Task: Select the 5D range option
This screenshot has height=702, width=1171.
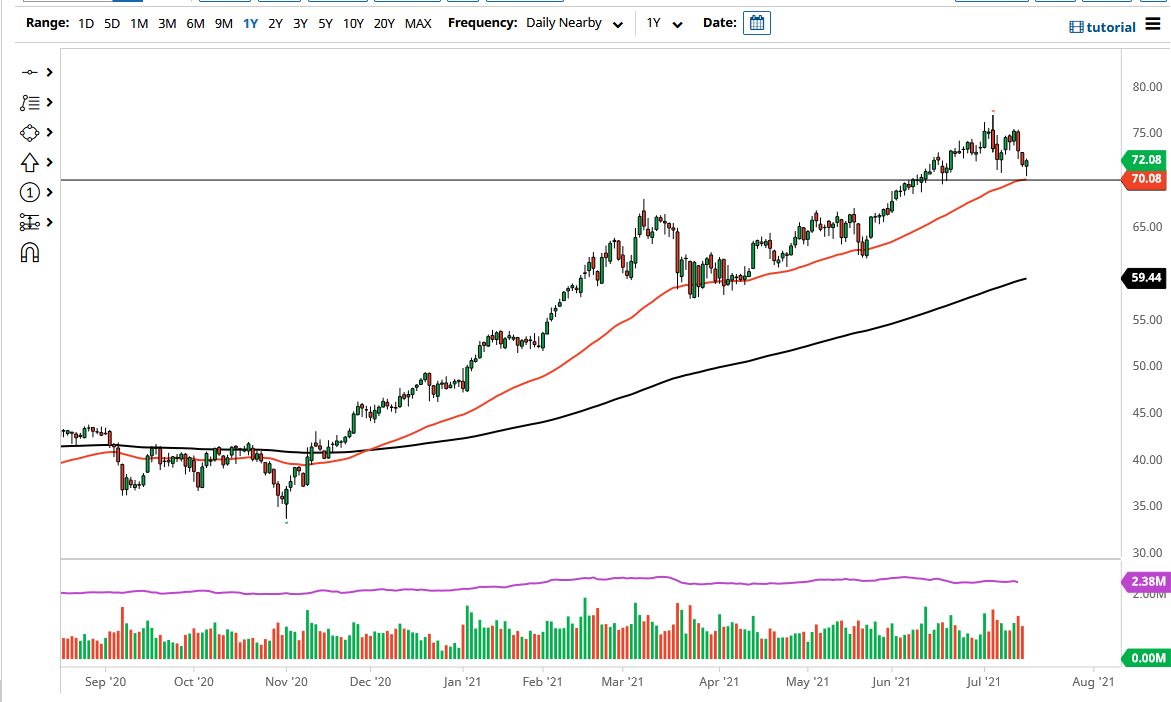Action: [110, 22]
